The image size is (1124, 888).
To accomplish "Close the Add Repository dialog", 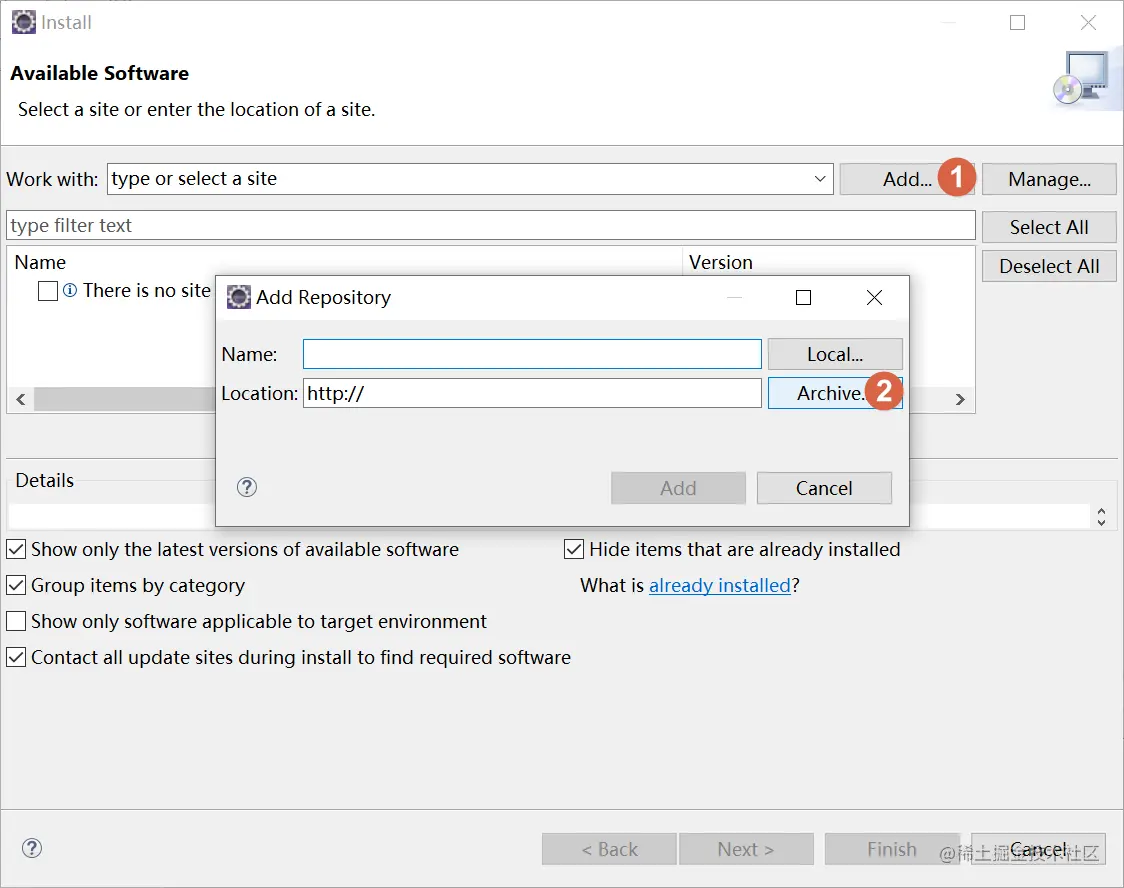I will point(874,297).
